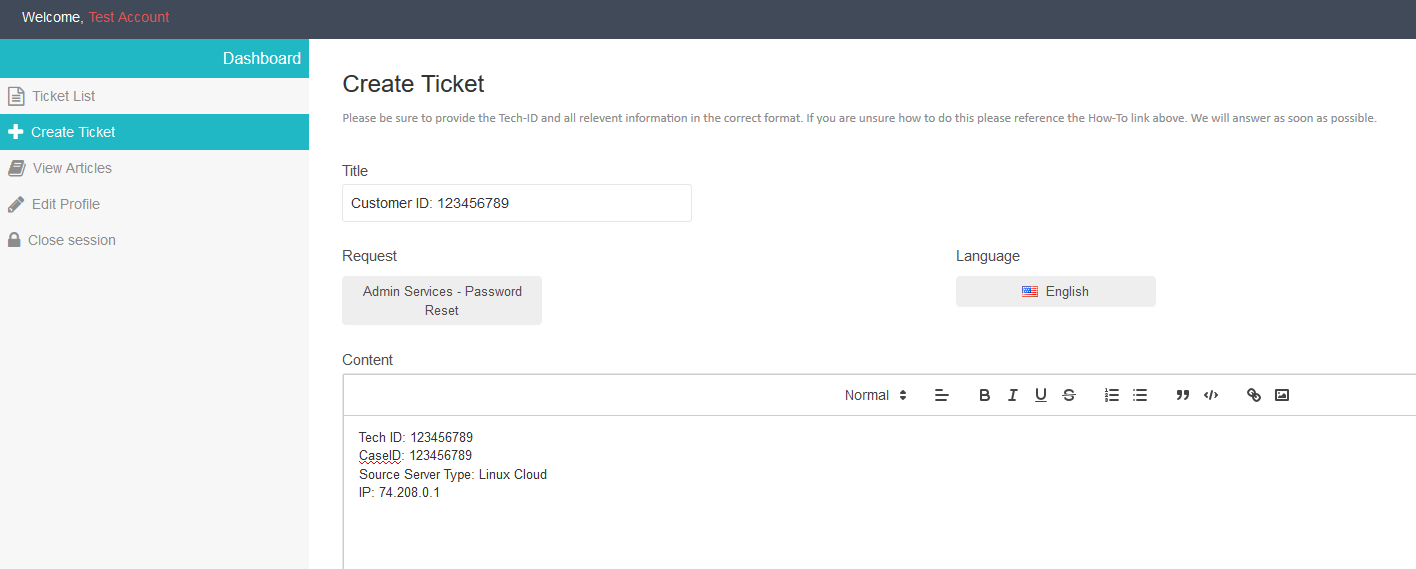Open the text alignment dropdown
This screenshot has height=569, width=1416.
click(x=941, y=395)
